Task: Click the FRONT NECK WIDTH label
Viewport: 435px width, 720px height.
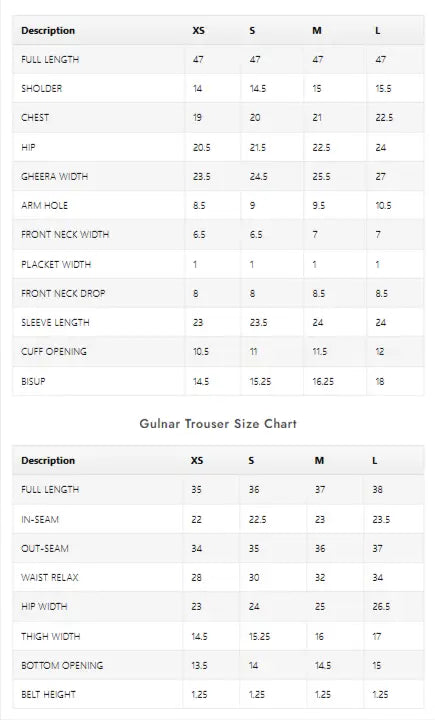Action: (65, 235)
